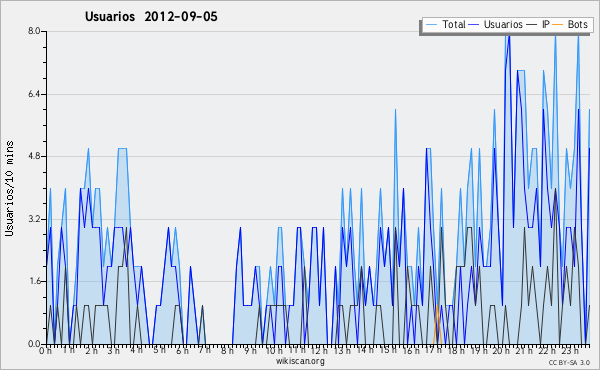600x370 pixels.
Task: Click the '1 h' x-axis label
Action: point(68,350)
